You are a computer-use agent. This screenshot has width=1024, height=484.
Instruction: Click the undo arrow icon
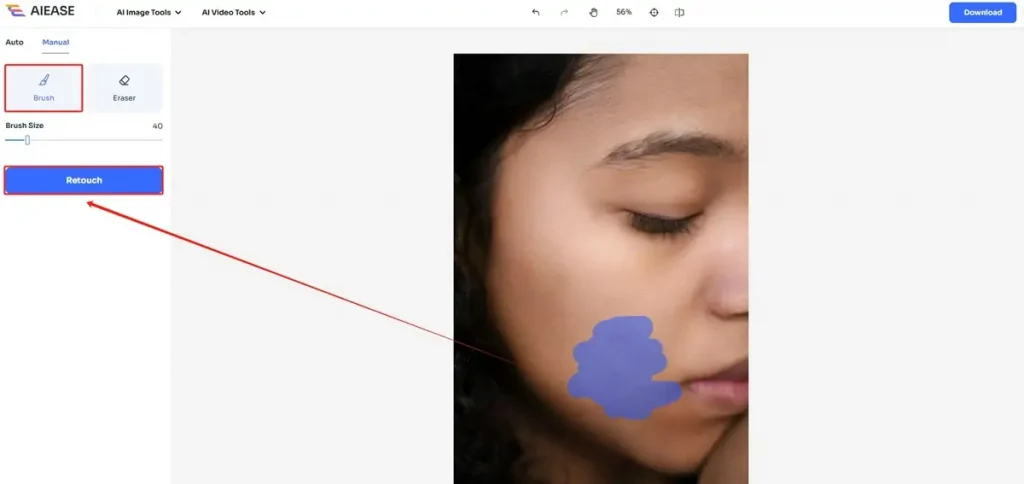point(536,13)
